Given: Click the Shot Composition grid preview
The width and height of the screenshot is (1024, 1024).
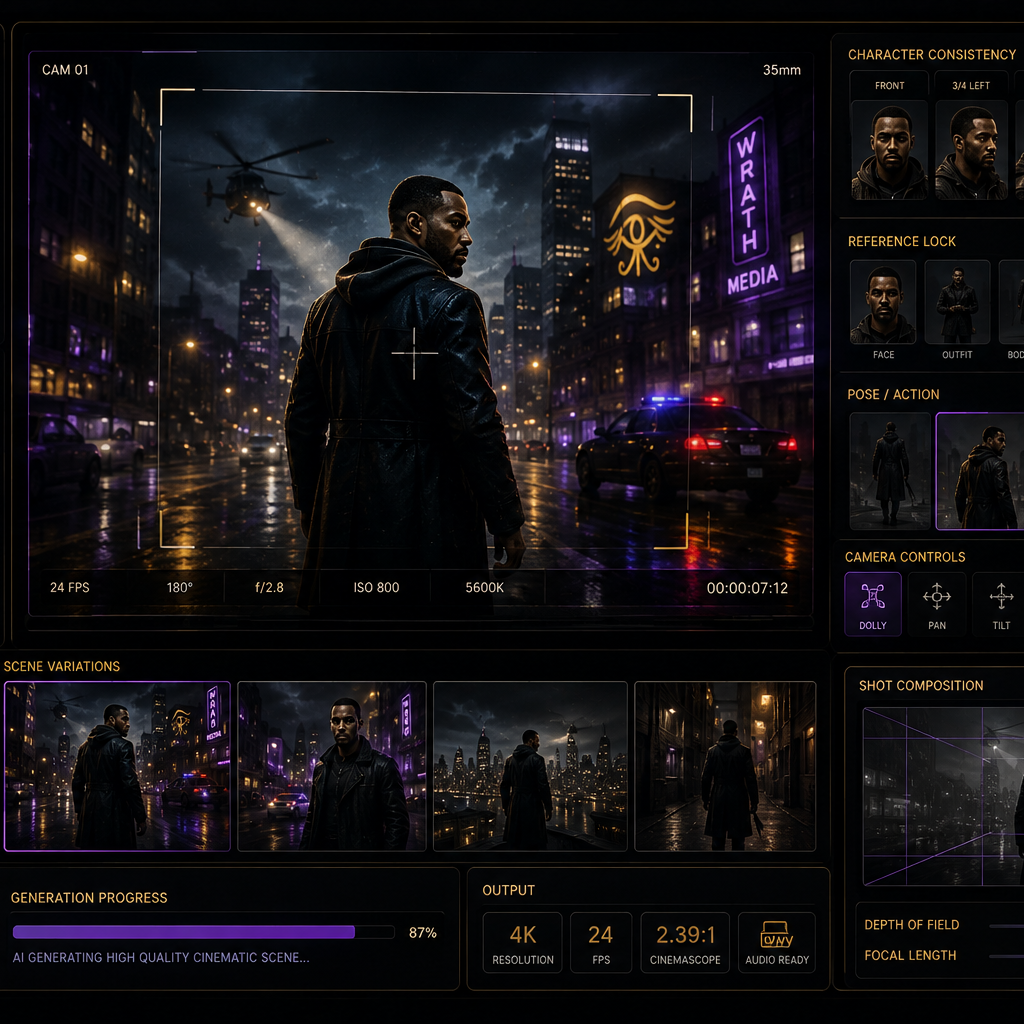Looking at the screenshot, I should click(943, 796).
